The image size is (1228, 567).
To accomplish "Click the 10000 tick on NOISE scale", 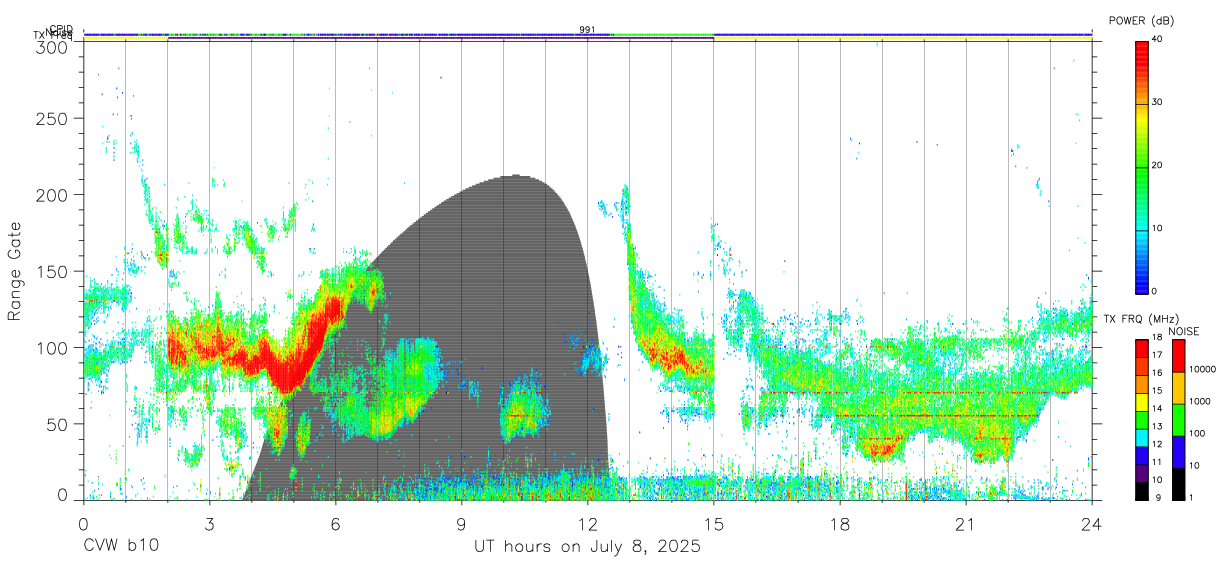I will click(x=1202, y=369).
